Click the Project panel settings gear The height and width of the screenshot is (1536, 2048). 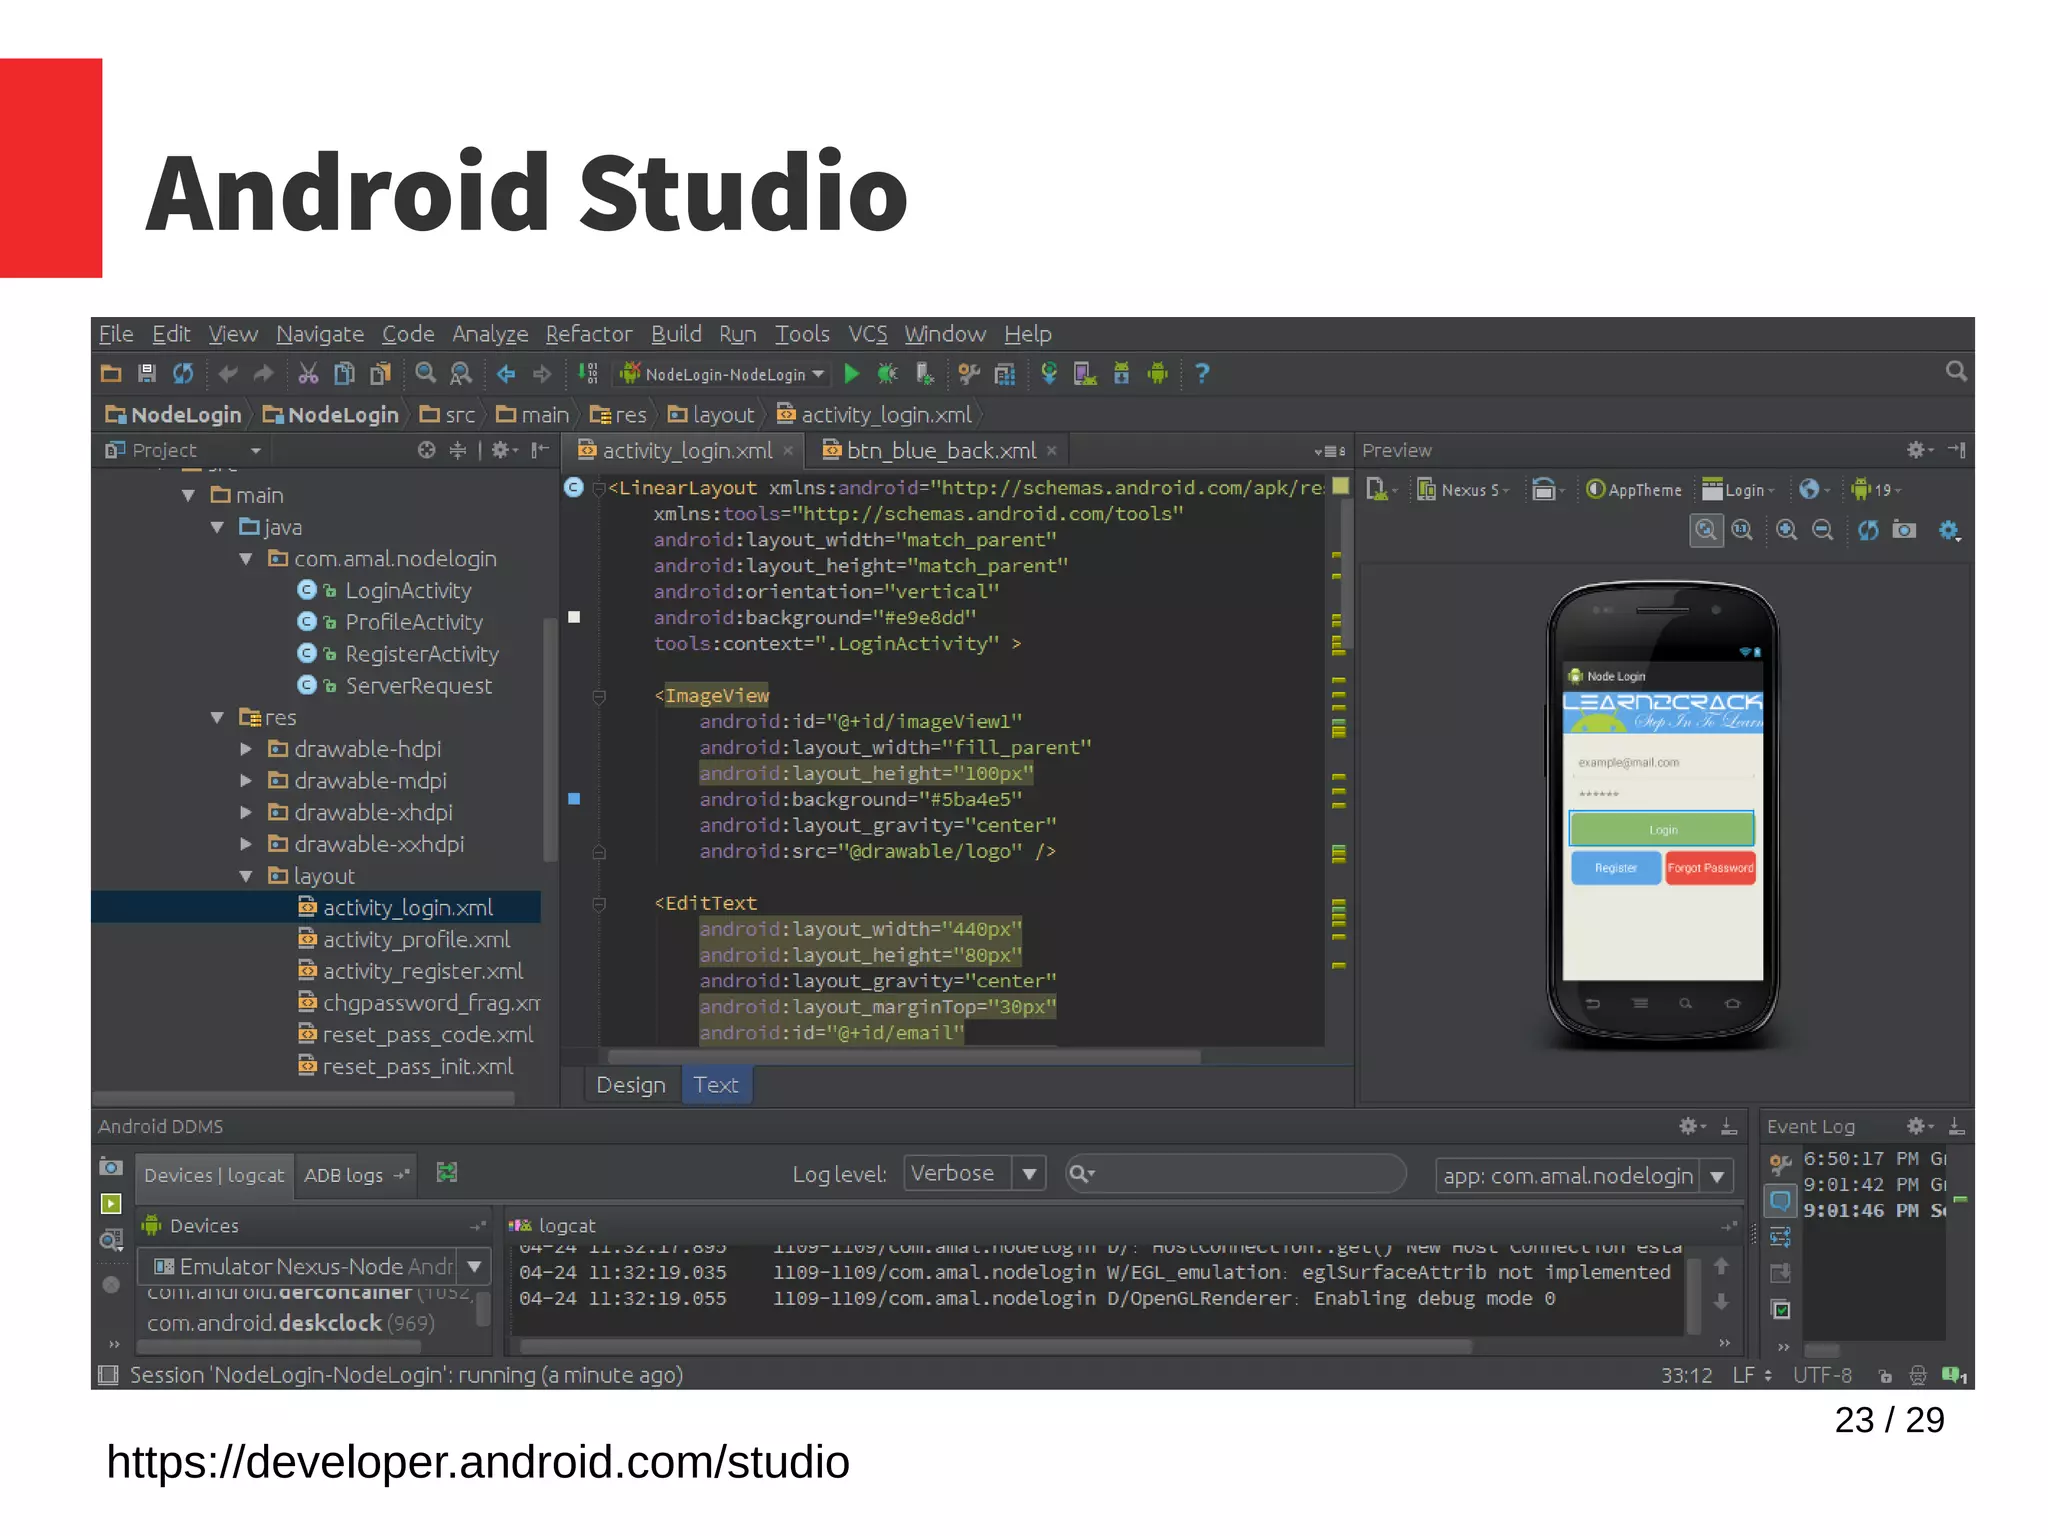[502, 450]
